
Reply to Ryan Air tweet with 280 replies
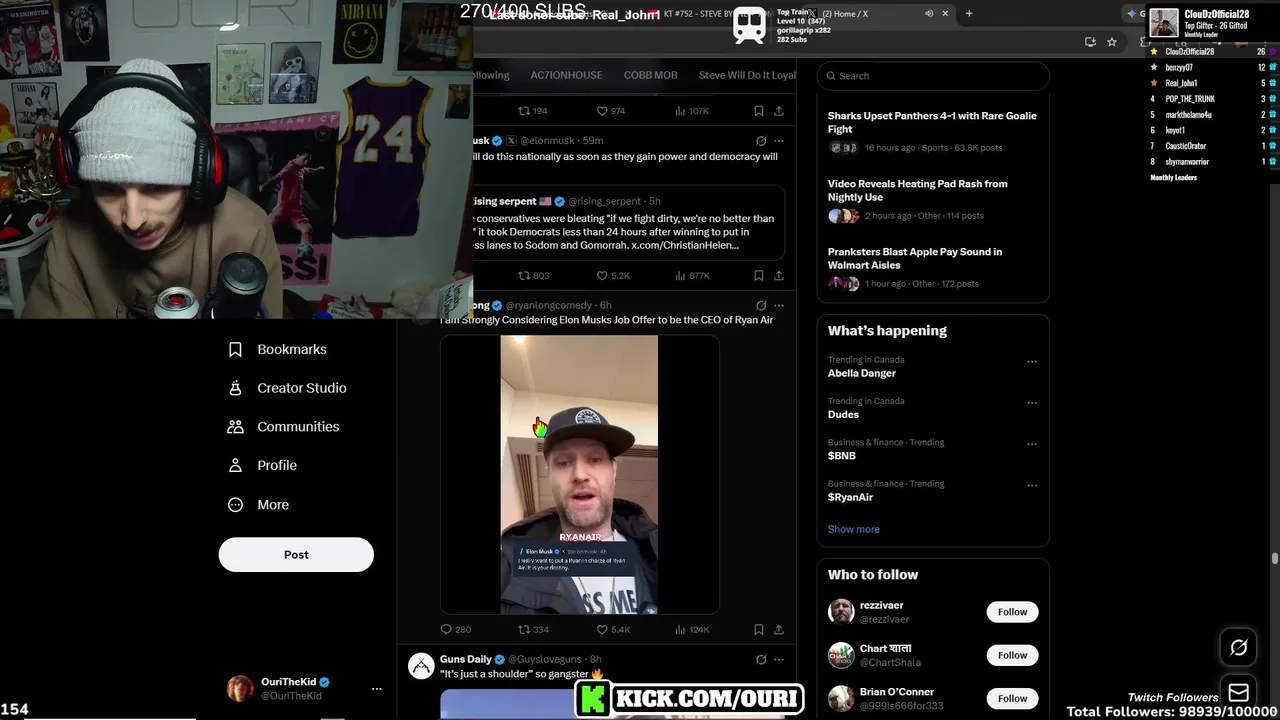tap(456, 629)
